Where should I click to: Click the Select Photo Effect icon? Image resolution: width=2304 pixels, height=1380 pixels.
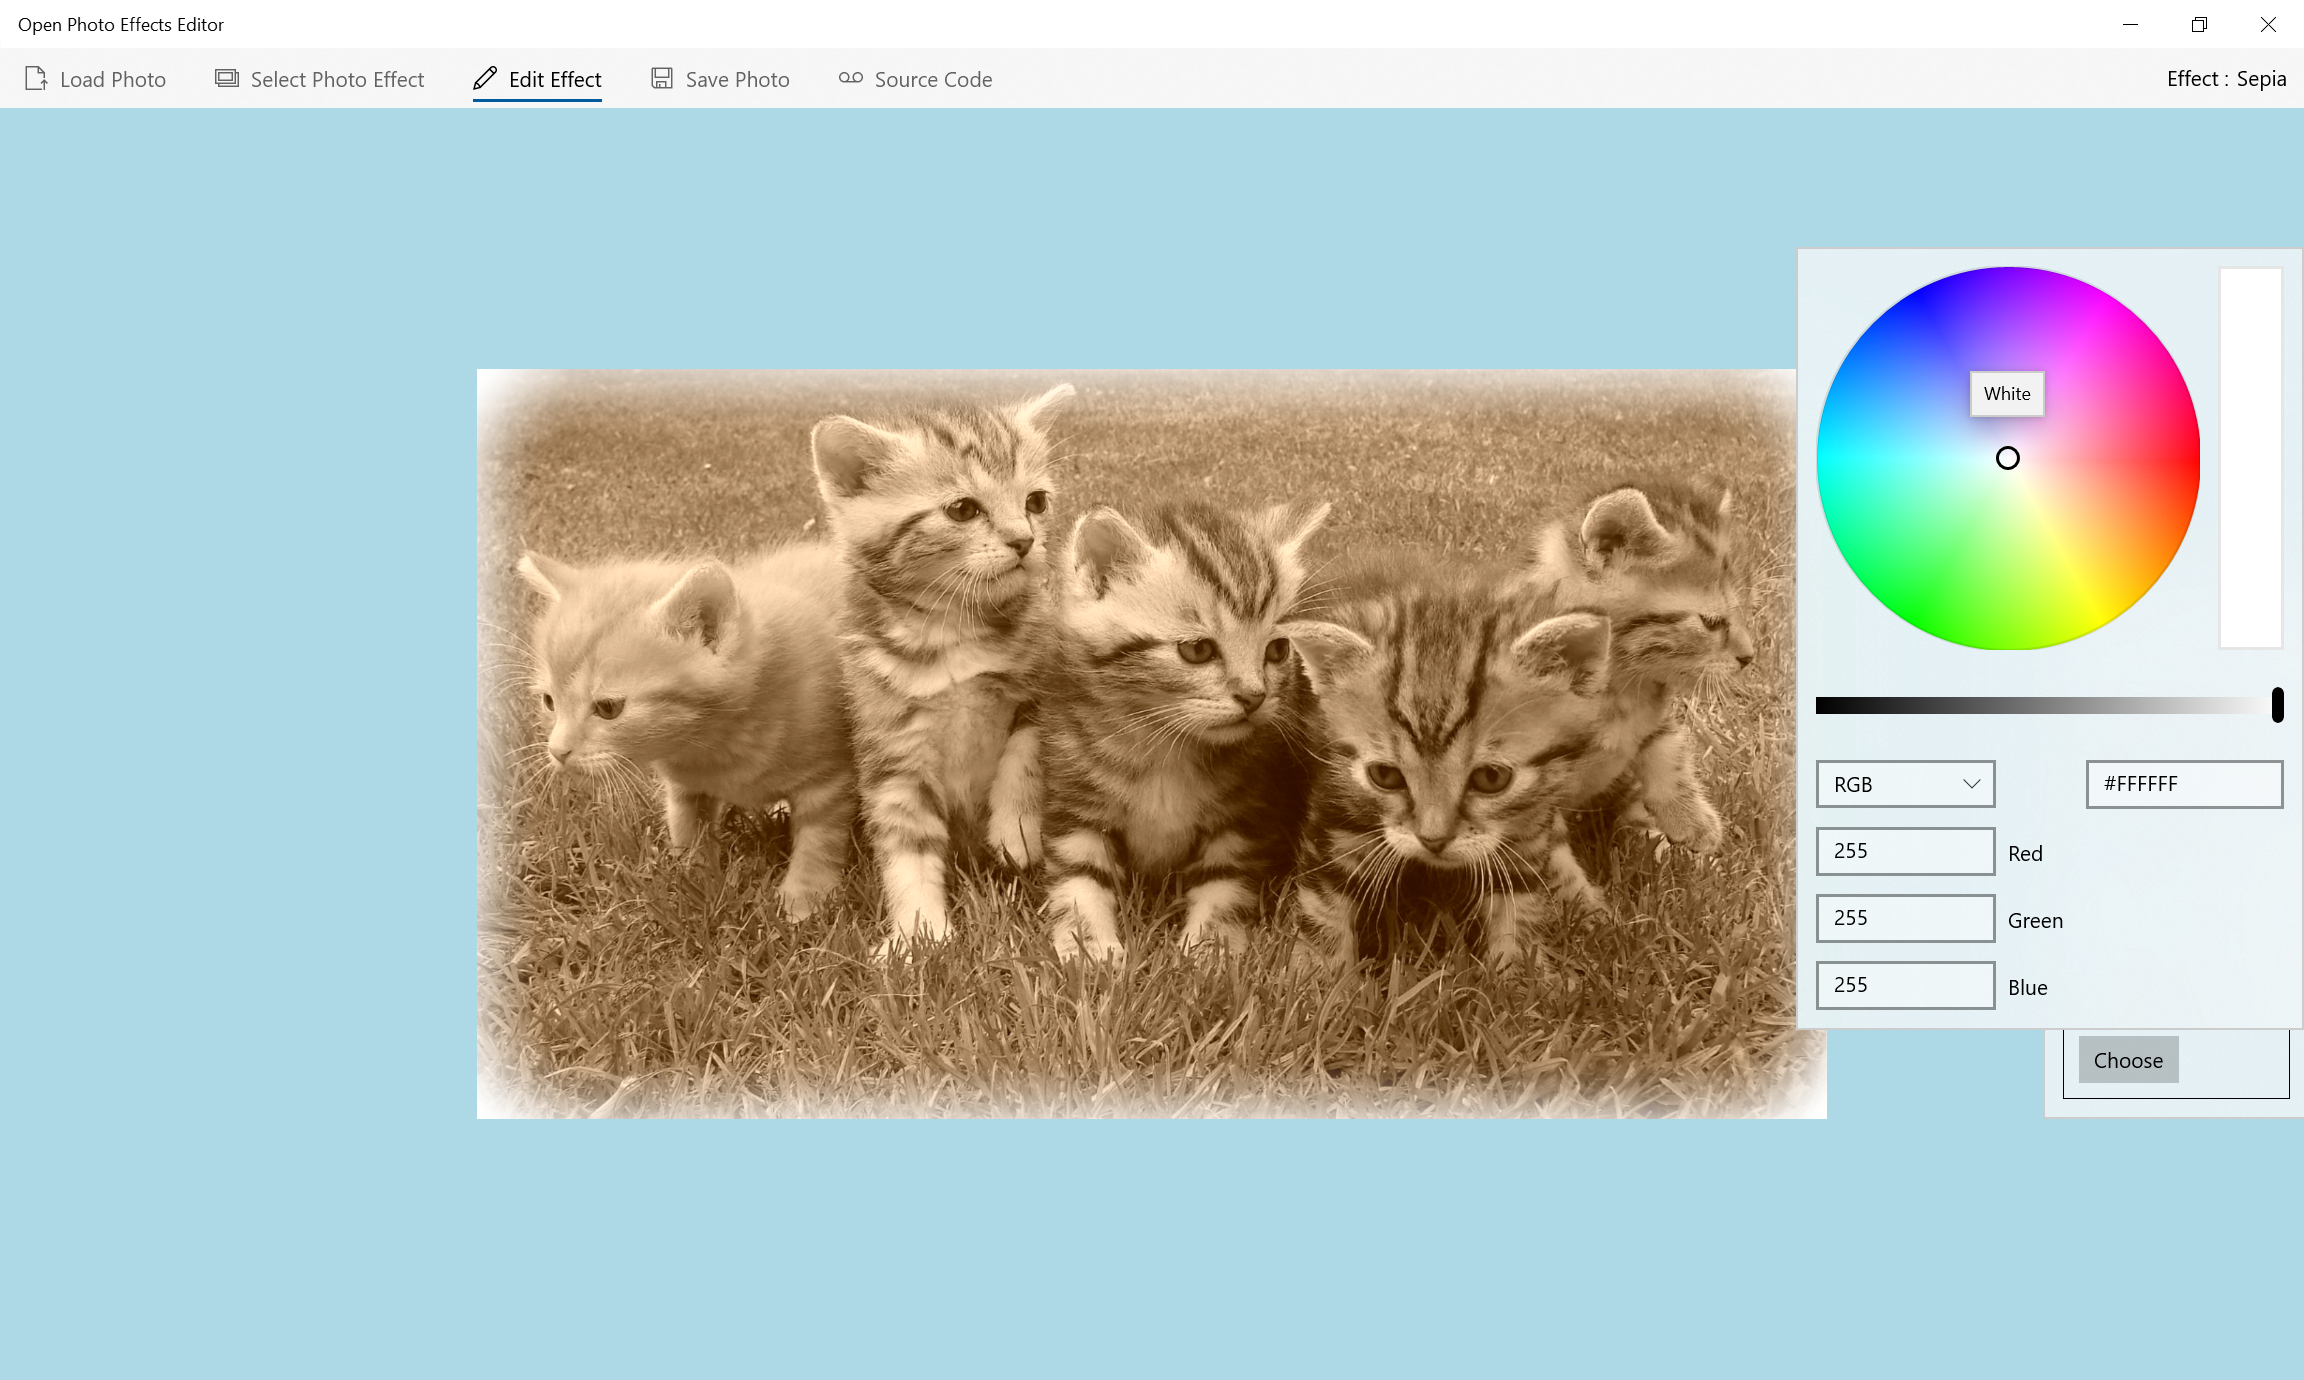[227, 78]
